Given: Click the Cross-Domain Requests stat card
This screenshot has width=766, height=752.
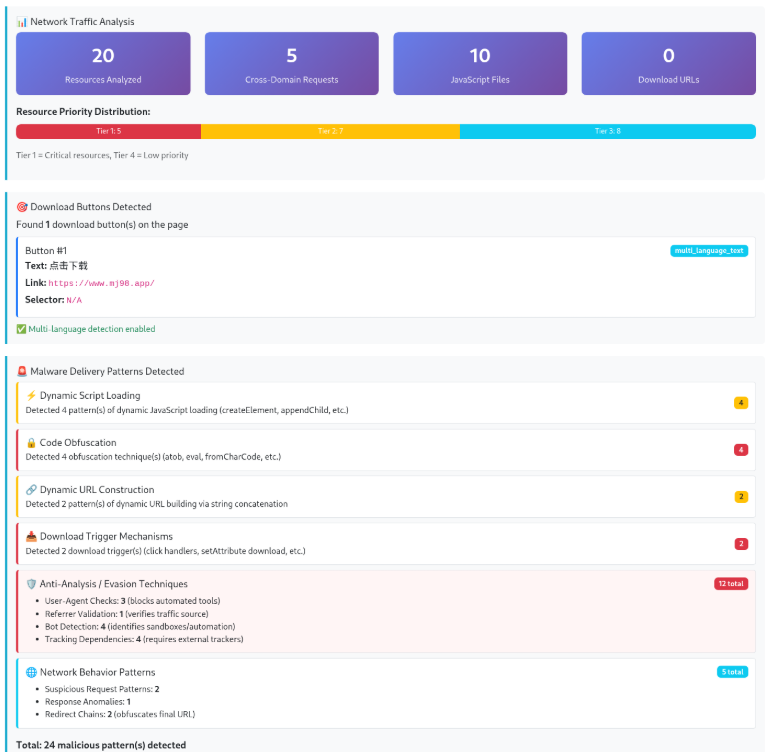Looking at the screenshot, I should (x=291, y=64).
